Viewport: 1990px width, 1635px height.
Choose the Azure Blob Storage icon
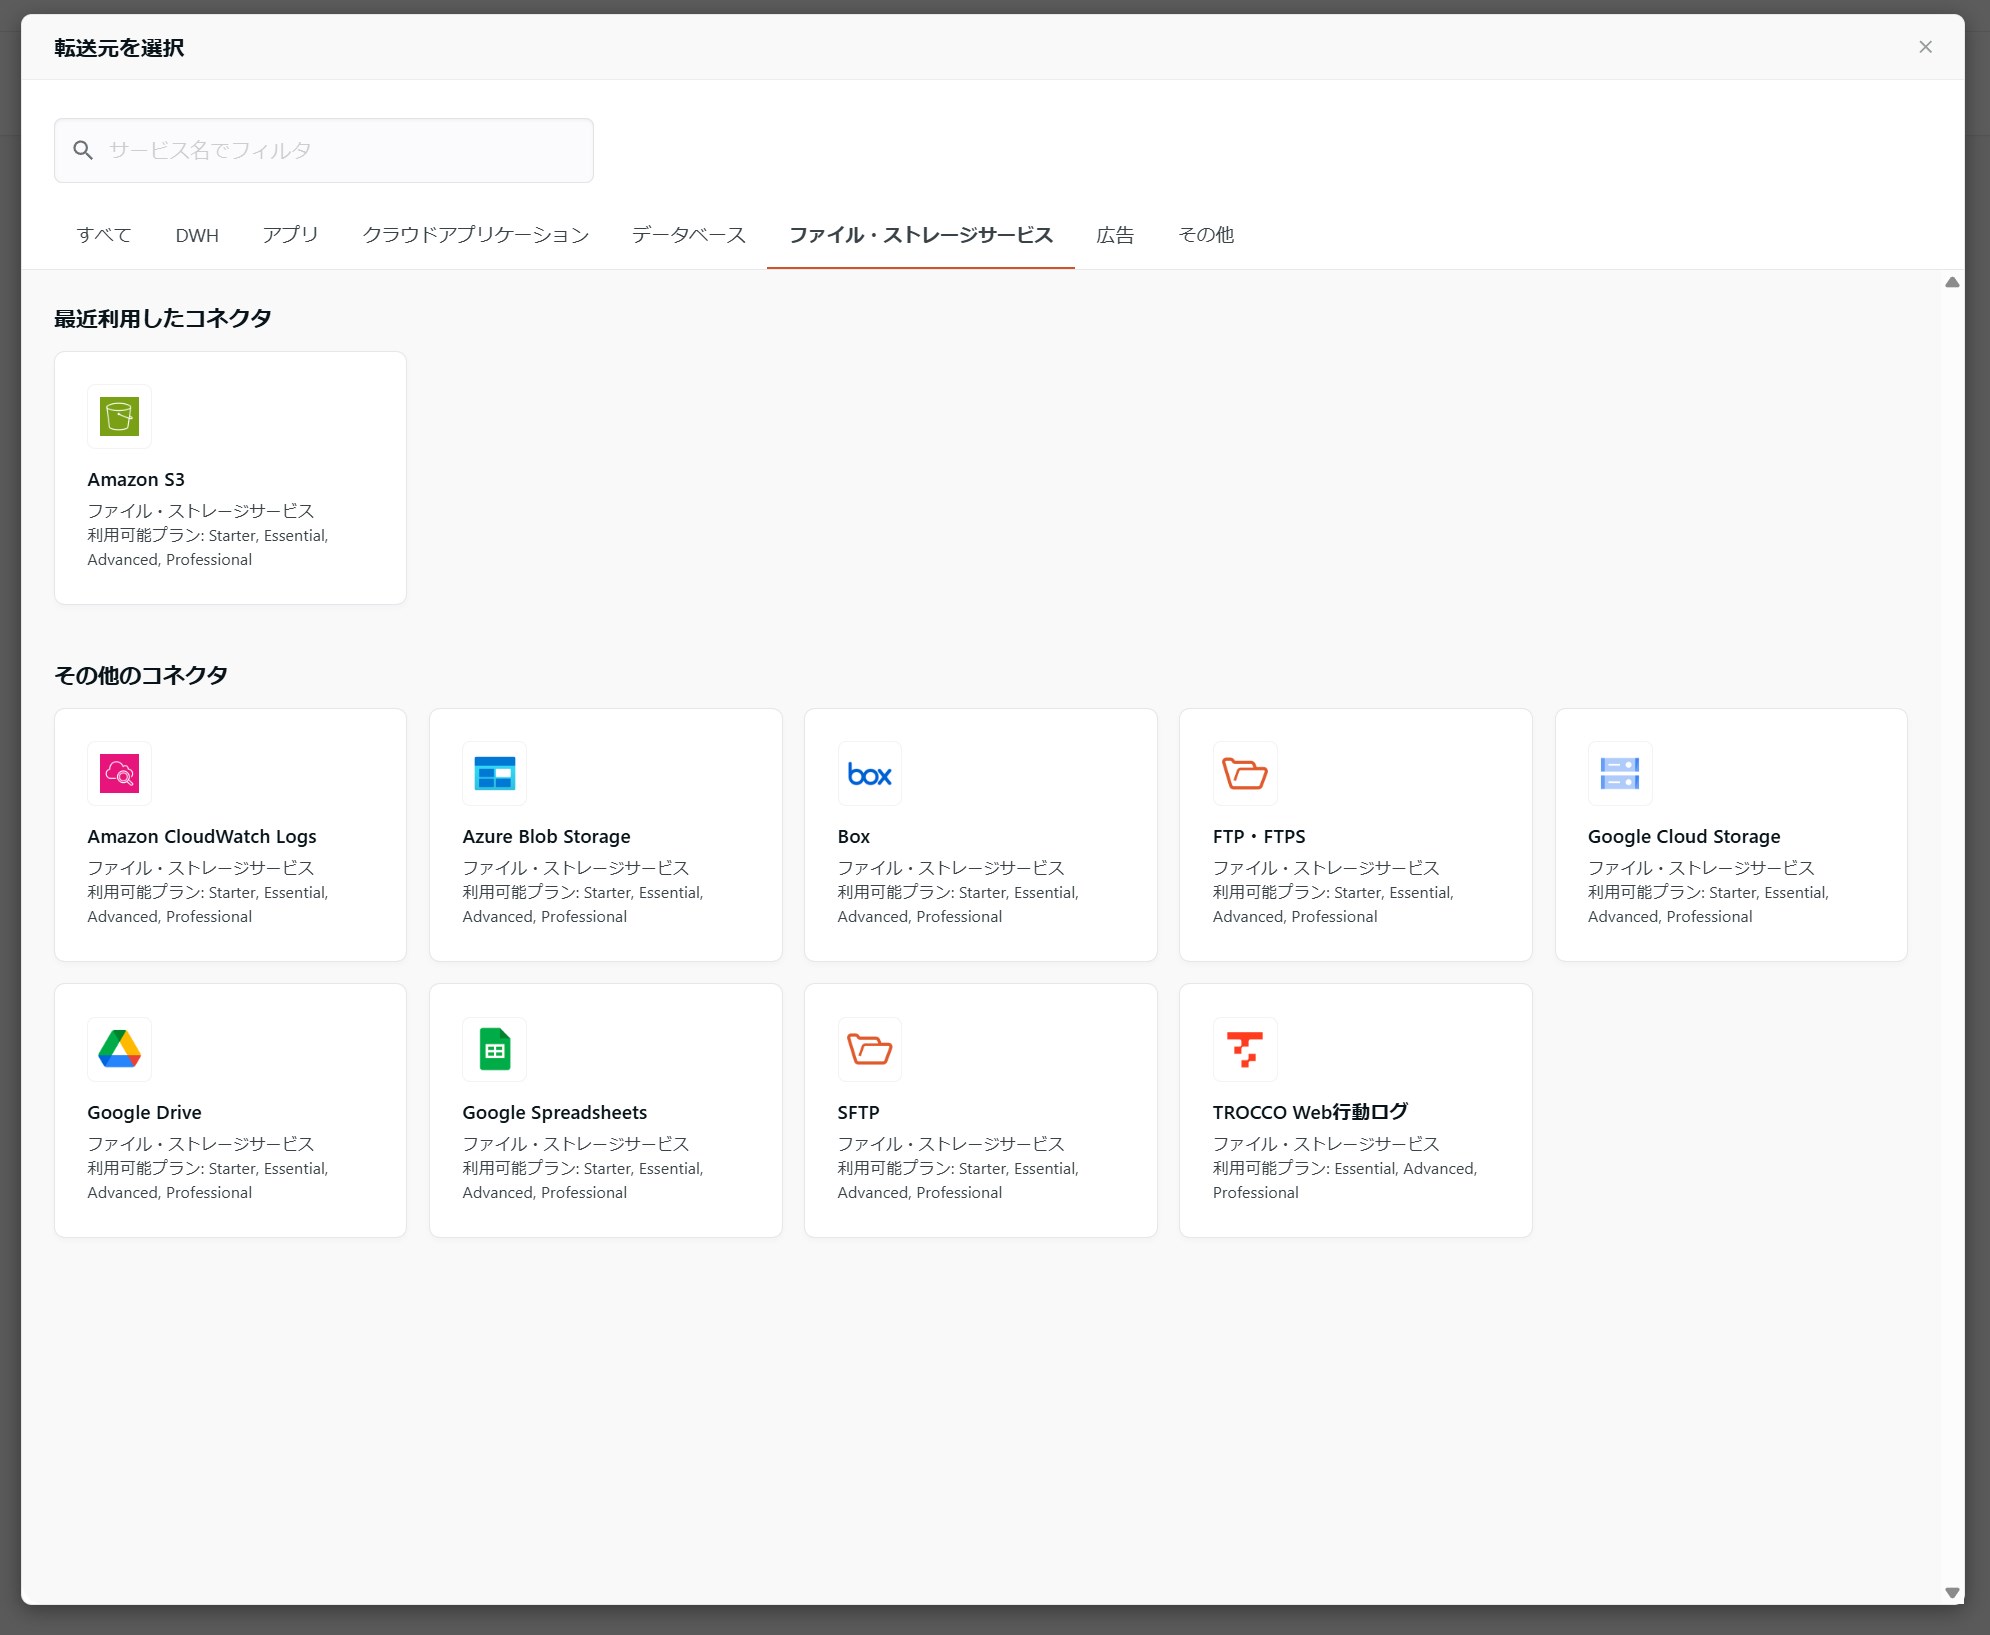(x=494, y=773)
